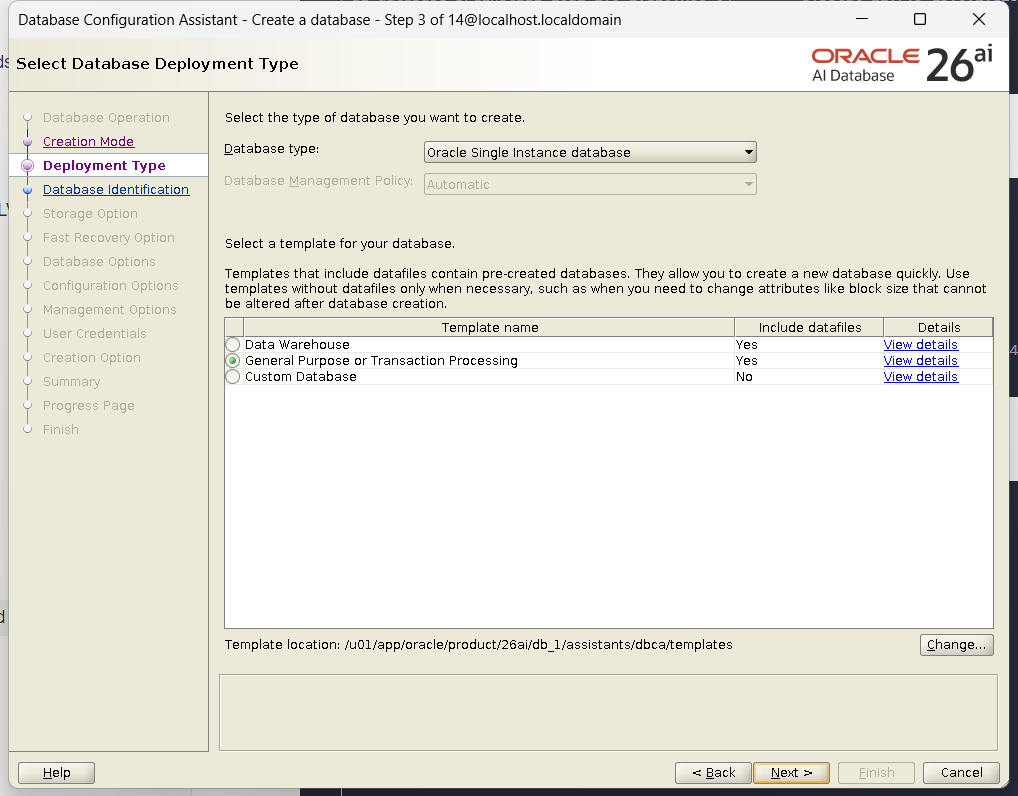Go to the Next step
Screen dimensions: 1018x796
click(791, 773)
